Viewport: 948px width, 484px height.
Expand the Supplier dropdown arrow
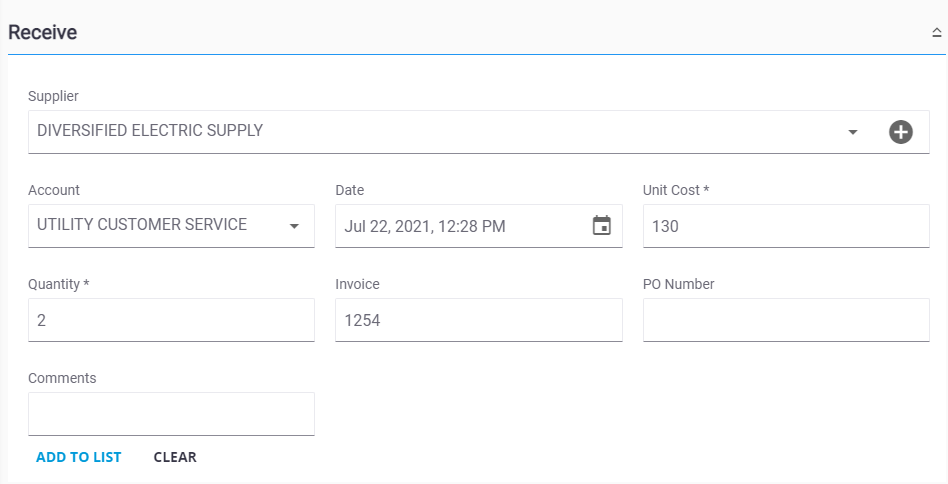[x=852, y=132]
